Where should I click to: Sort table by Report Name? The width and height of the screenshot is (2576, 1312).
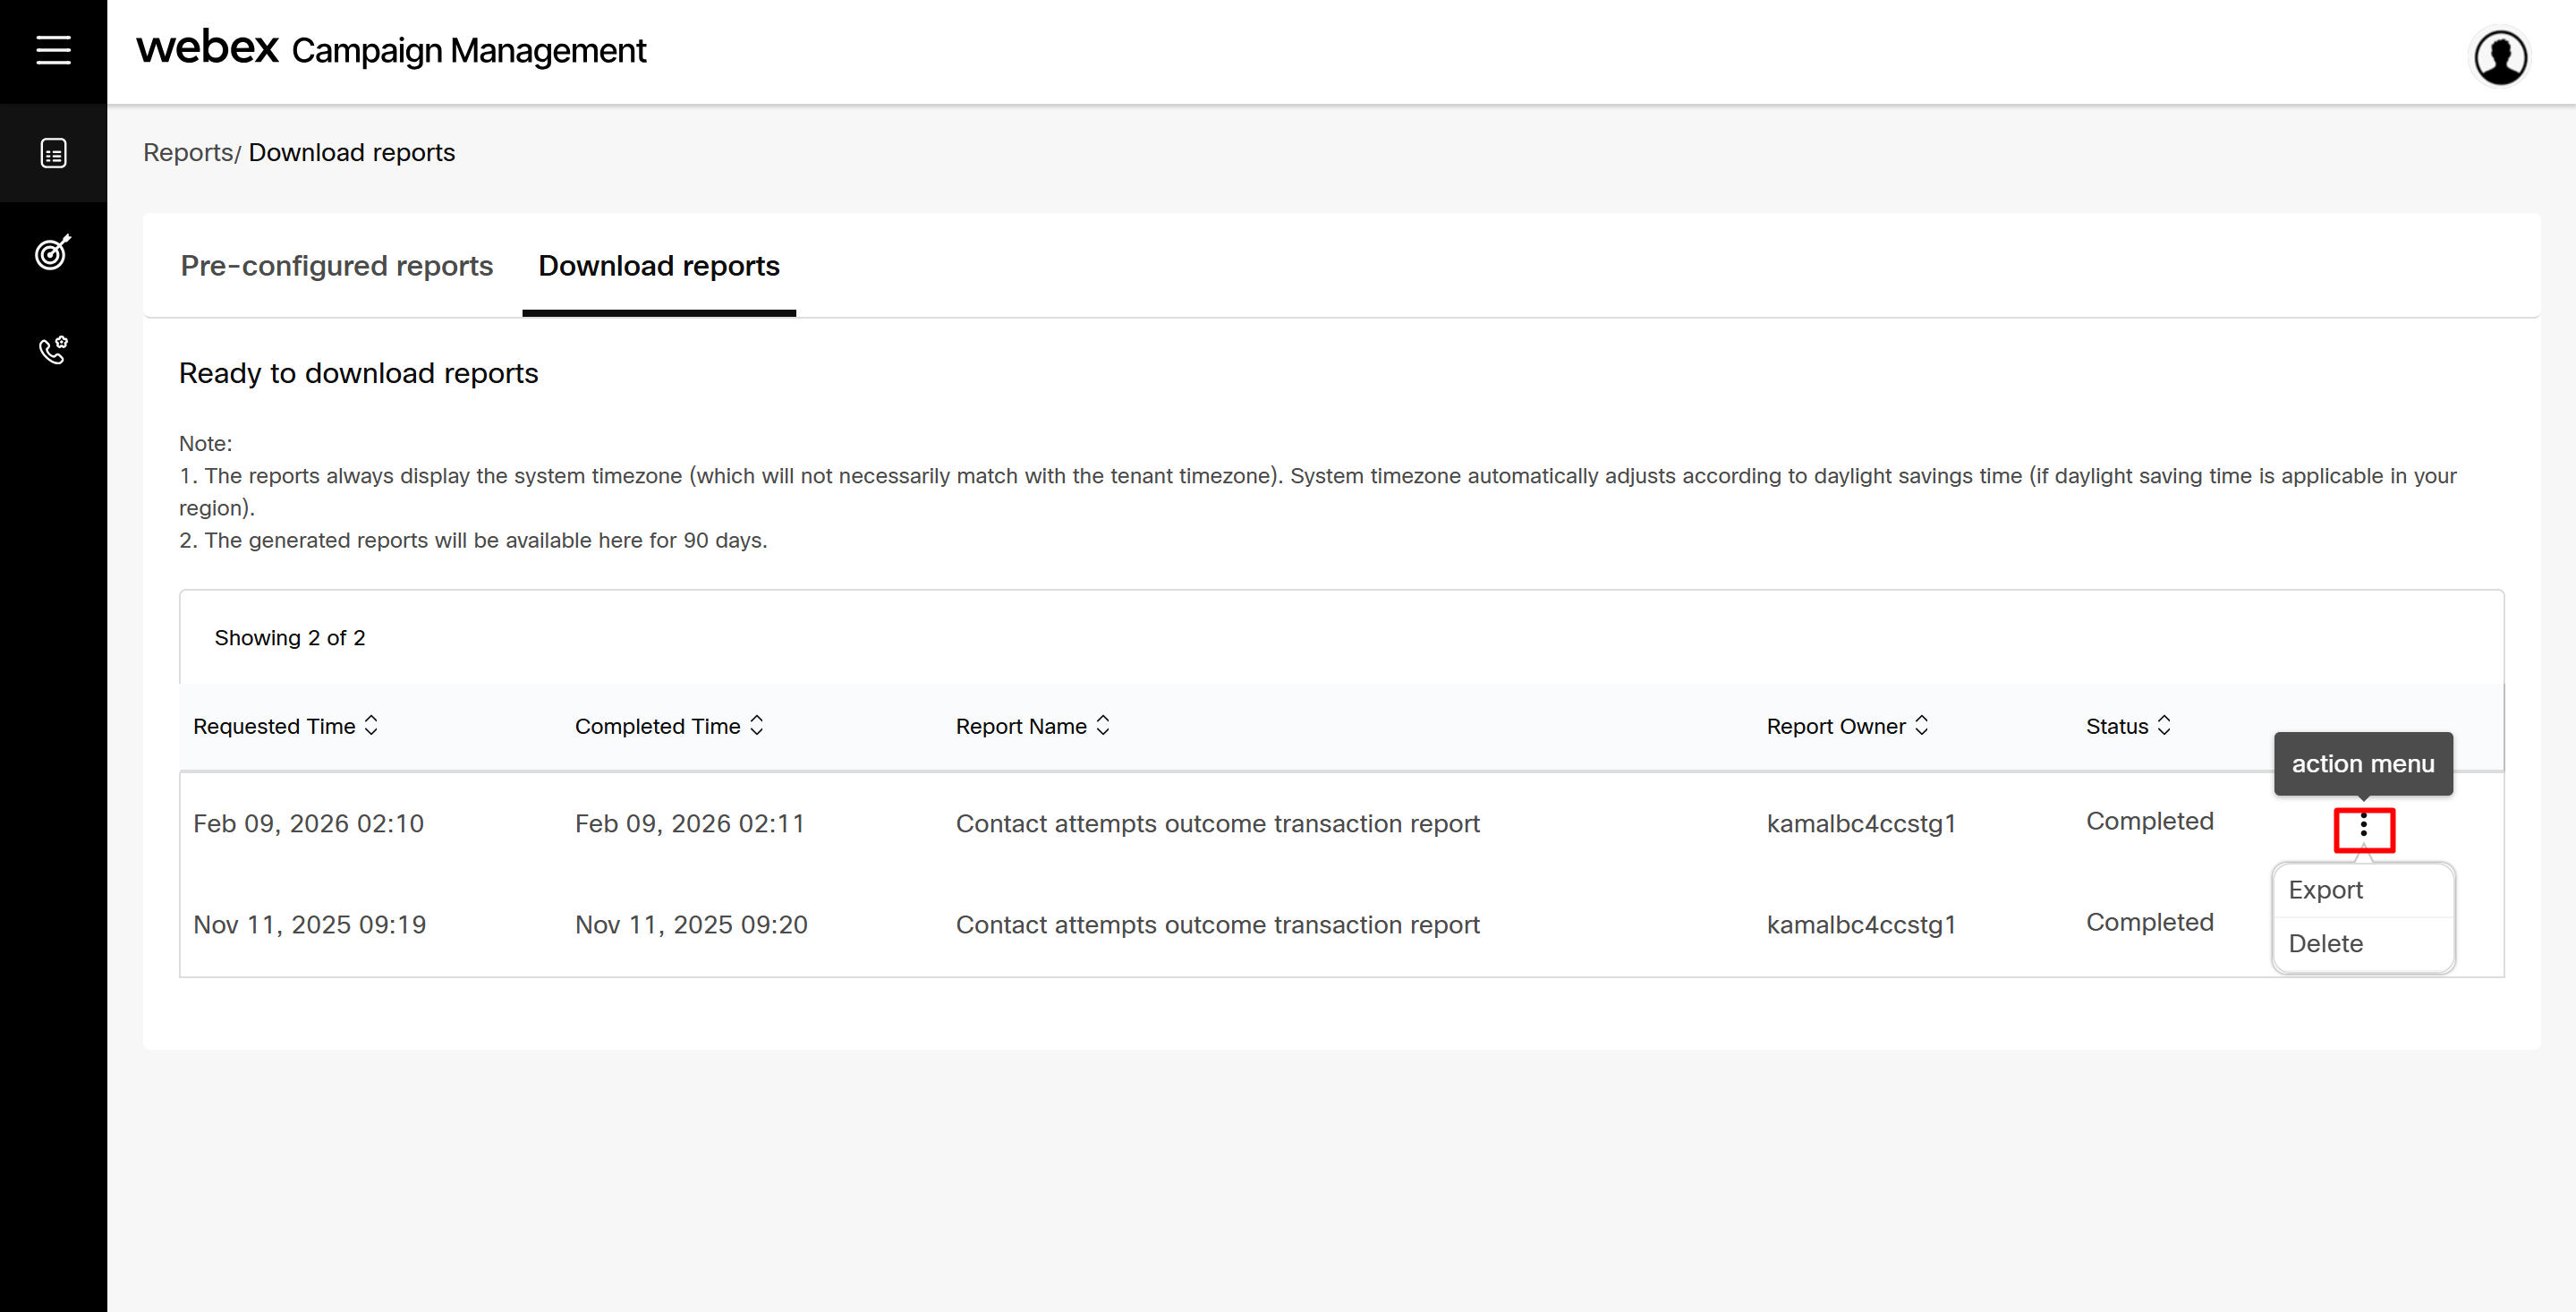(1103, 726)
